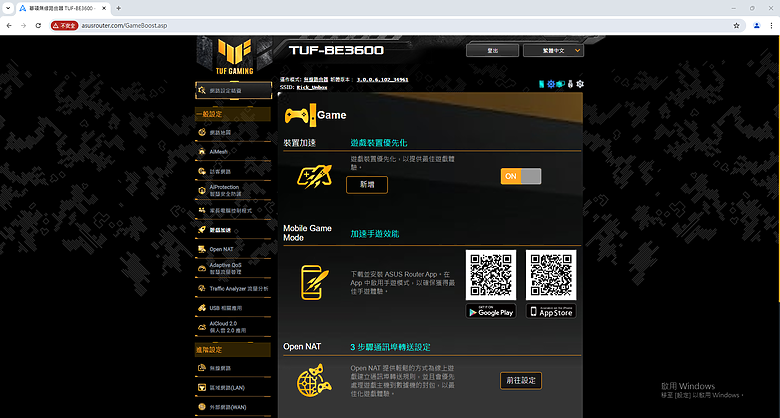Viewport: 780px width, 418px height.
Task: Click the 登出 logout button
Action: tap(492, 51)
